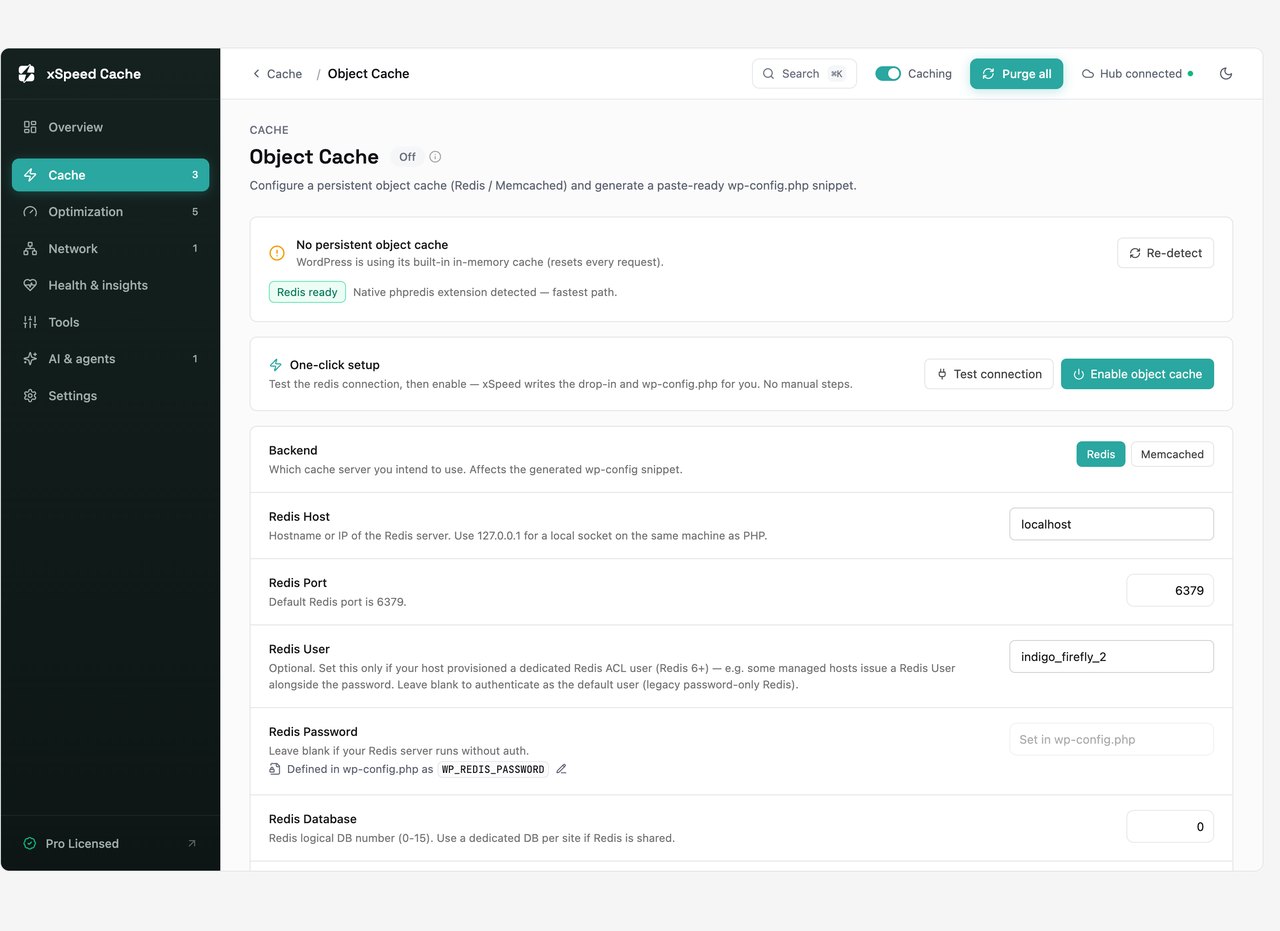This screenshot has height=931, width=1280.
Task: Click the Redis Host field
Action: pos(1111,524)
